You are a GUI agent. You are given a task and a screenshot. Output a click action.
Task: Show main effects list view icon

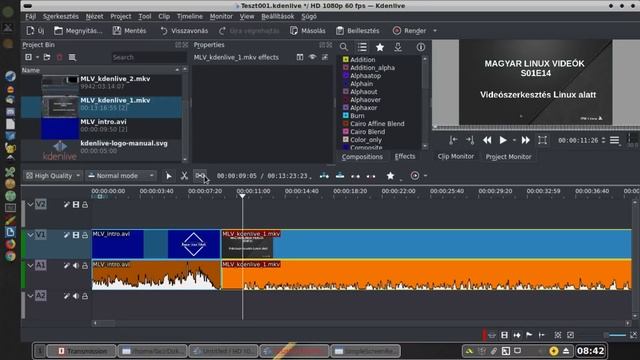(x=362, y=47)
